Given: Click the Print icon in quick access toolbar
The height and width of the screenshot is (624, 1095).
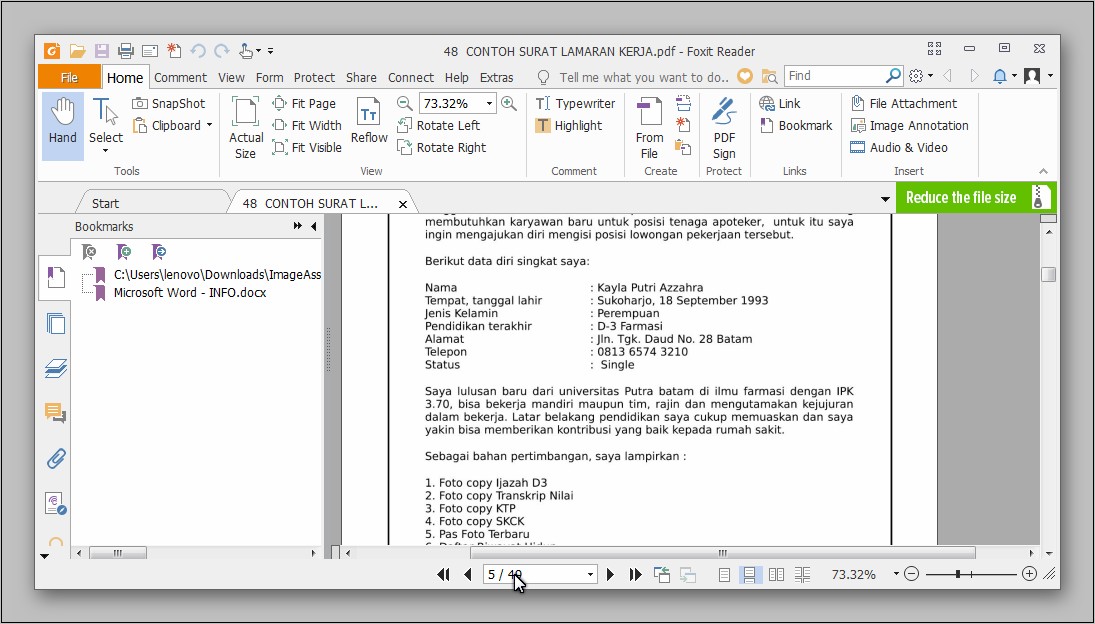Looking at the screenshot, I should click(x=125, y=51).
